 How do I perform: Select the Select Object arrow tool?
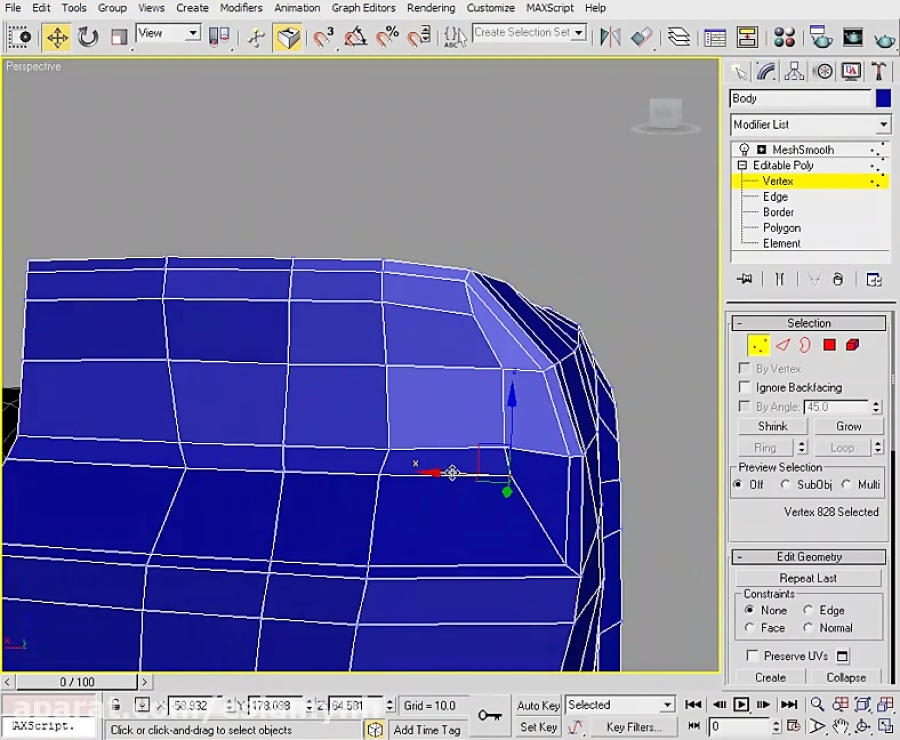(20, 36)
